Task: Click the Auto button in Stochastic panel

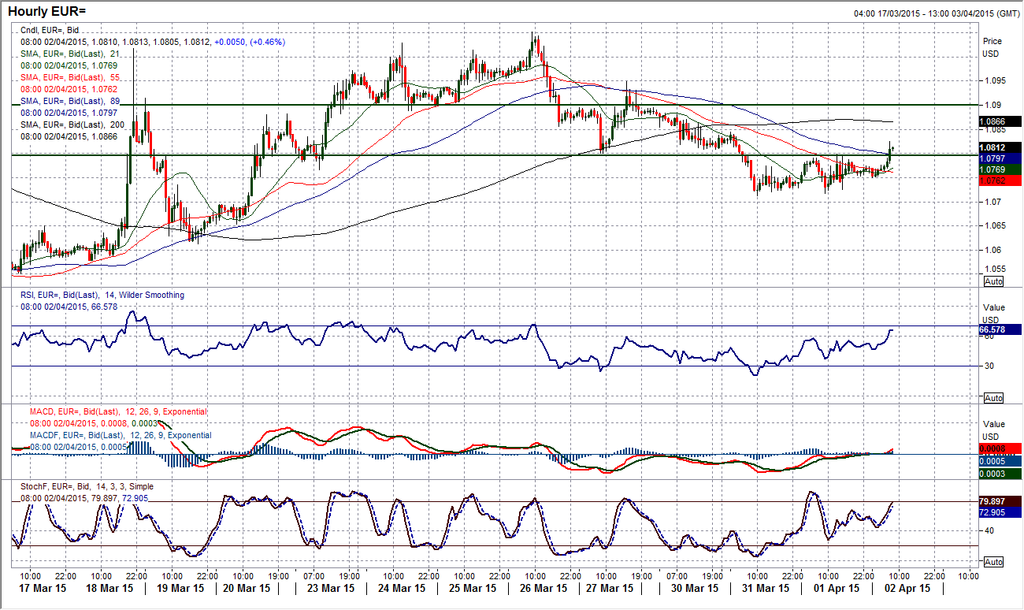Action: click(993, 562)
